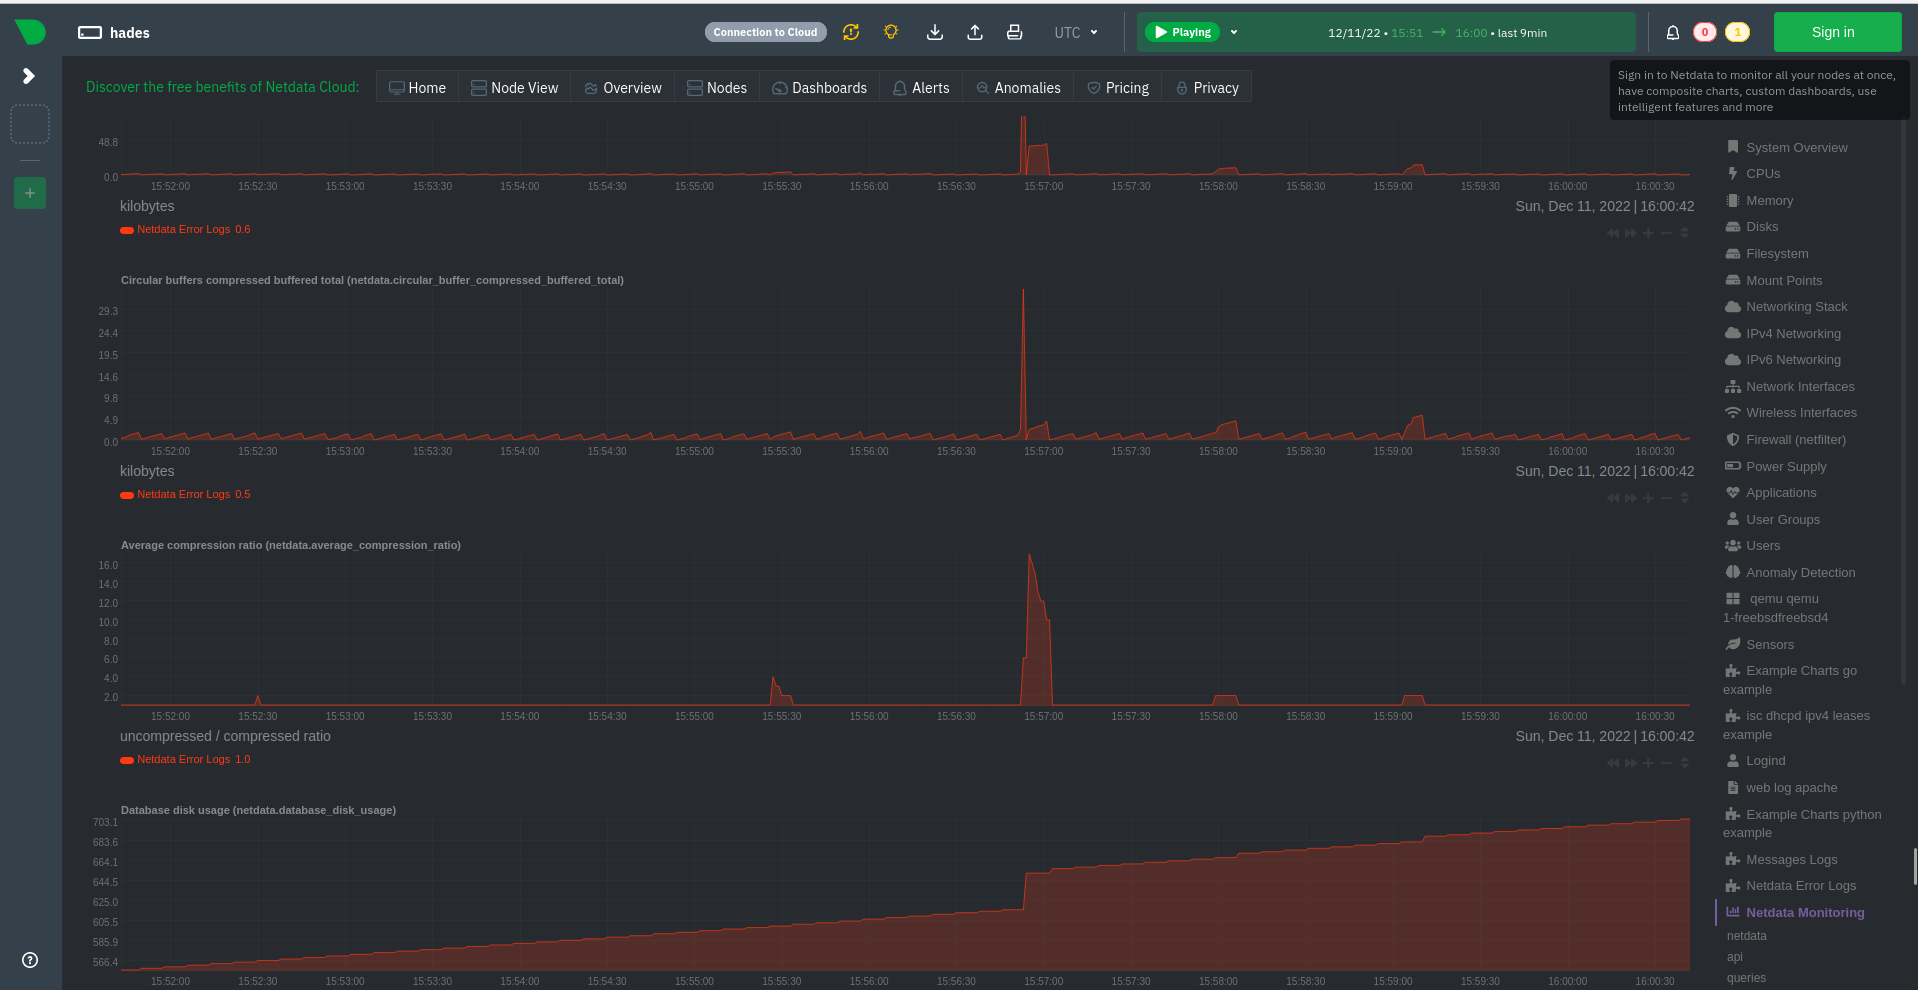The width and height of the screenshot is (1918, 990).
Task: Toggle Netdata Error Logs legend with value 1.0
Action: (x=185, y=759)
